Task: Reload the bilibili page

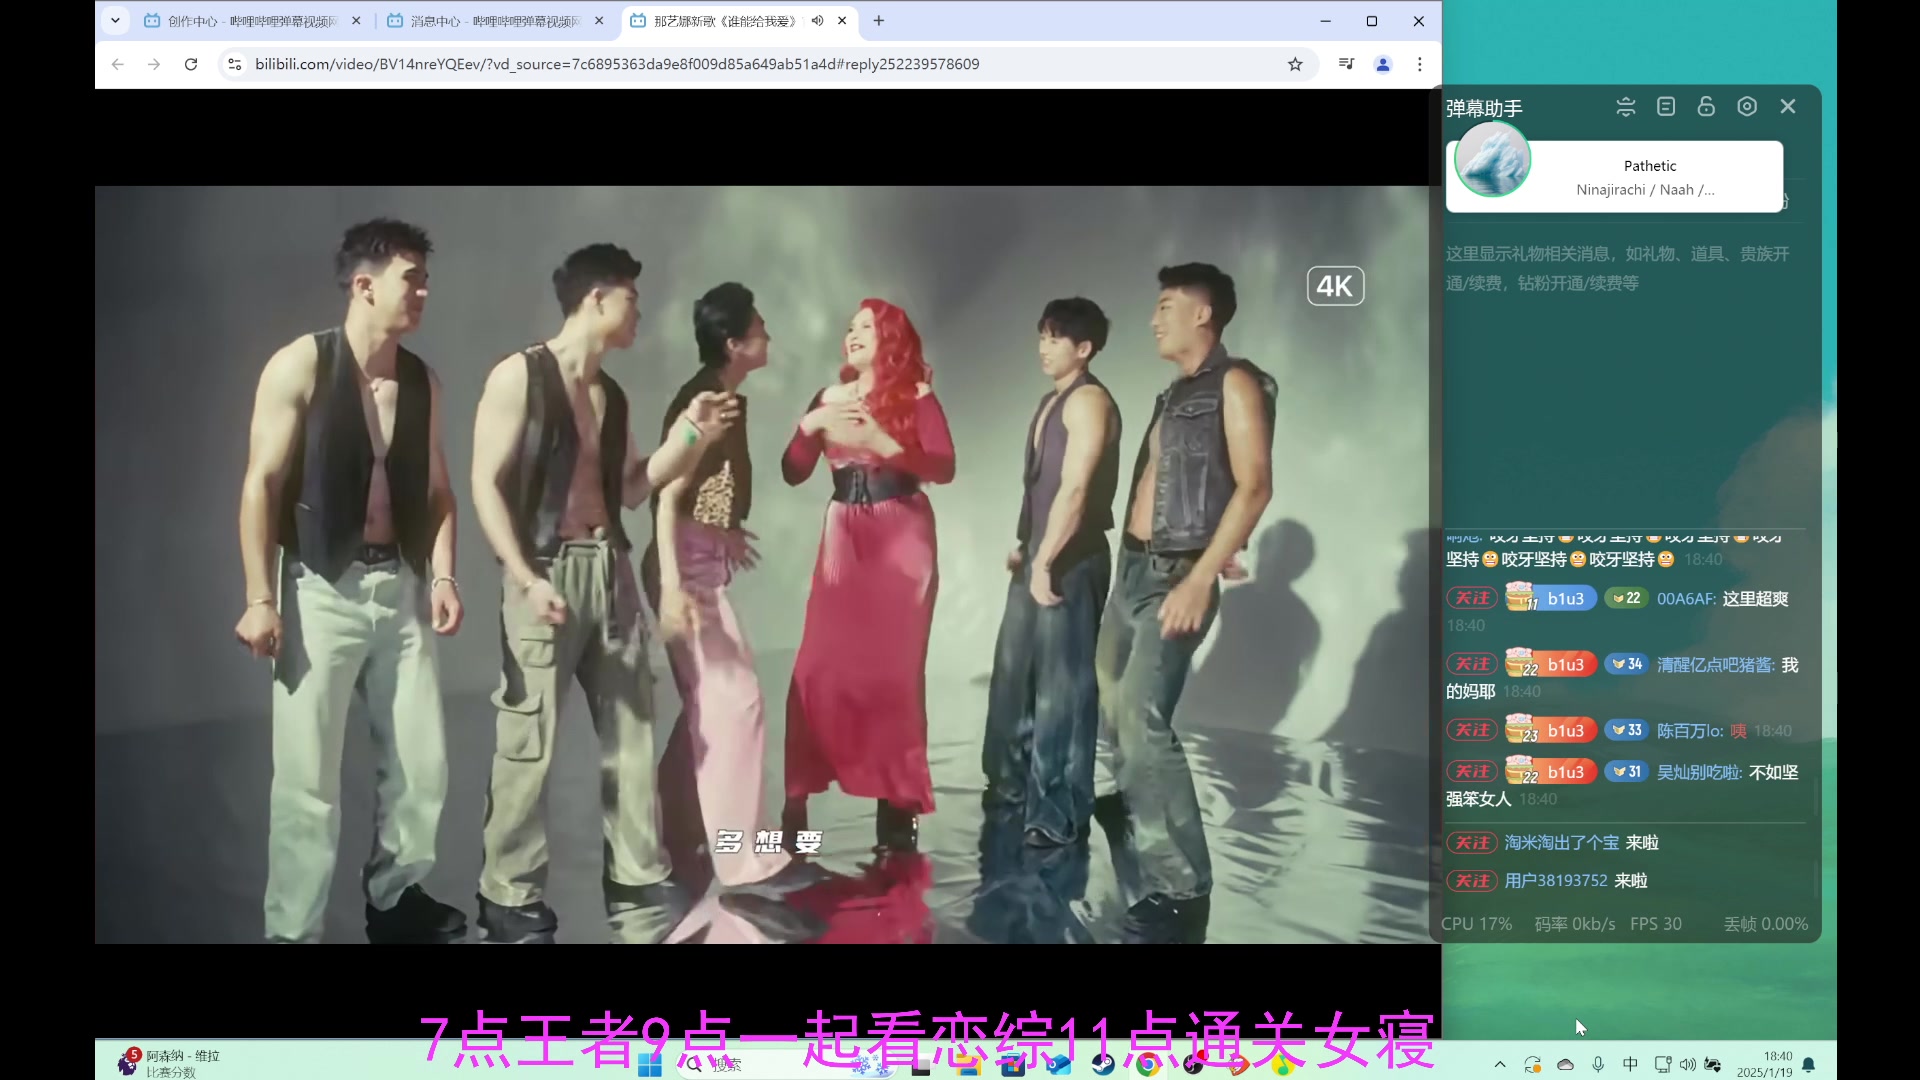Action: coord(191,64)
